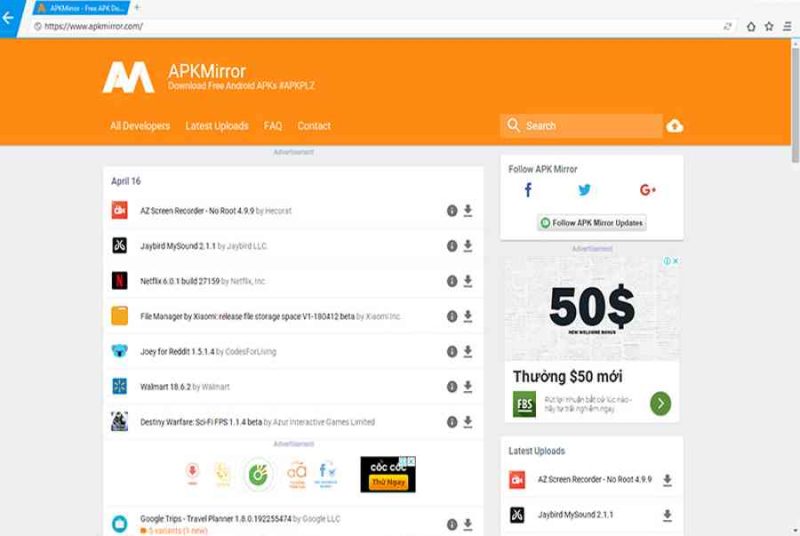Open Jaybird MySound 2.1.1 link
This screenshot has width=800, height=536.
pyautogui.click(x=178, y=246)
